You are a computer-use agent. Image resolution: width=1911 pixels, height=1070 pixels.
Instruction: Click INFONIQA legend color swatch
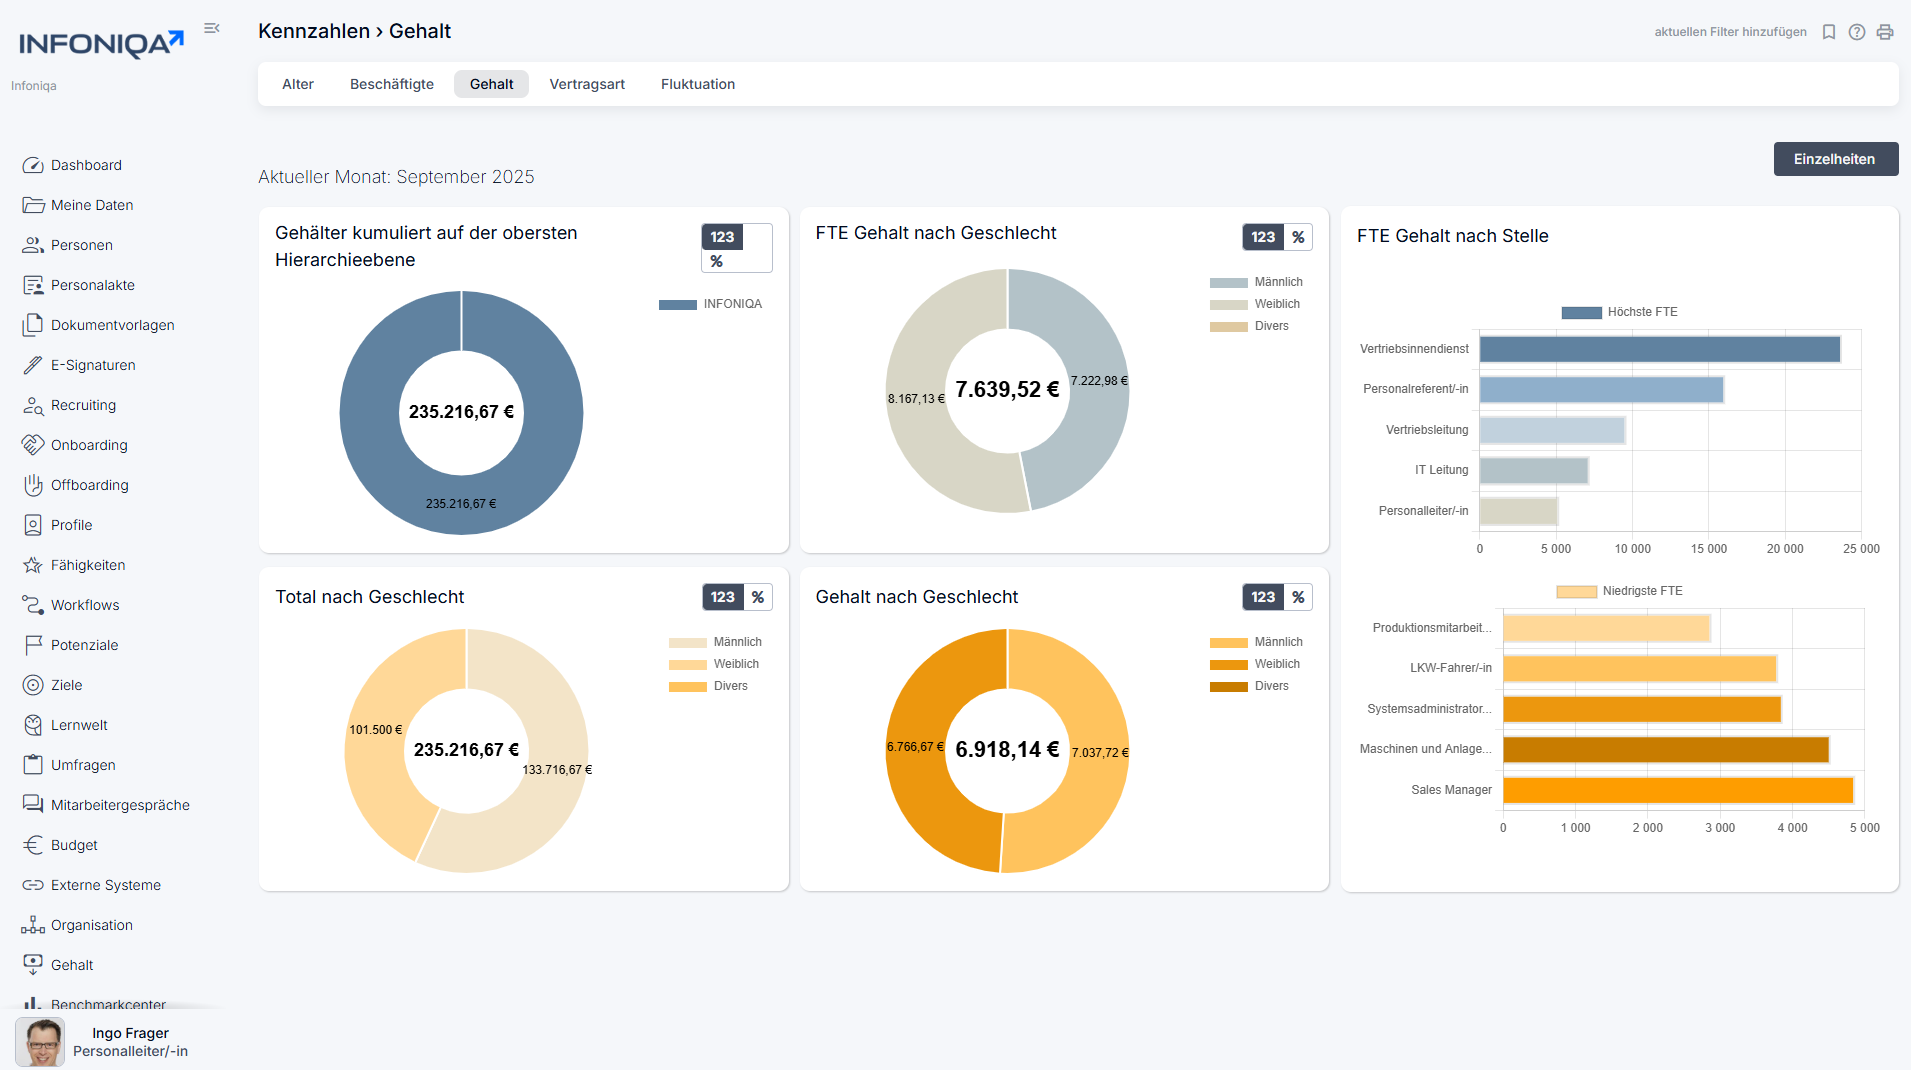pyautogui.click(x=678, y=305)
